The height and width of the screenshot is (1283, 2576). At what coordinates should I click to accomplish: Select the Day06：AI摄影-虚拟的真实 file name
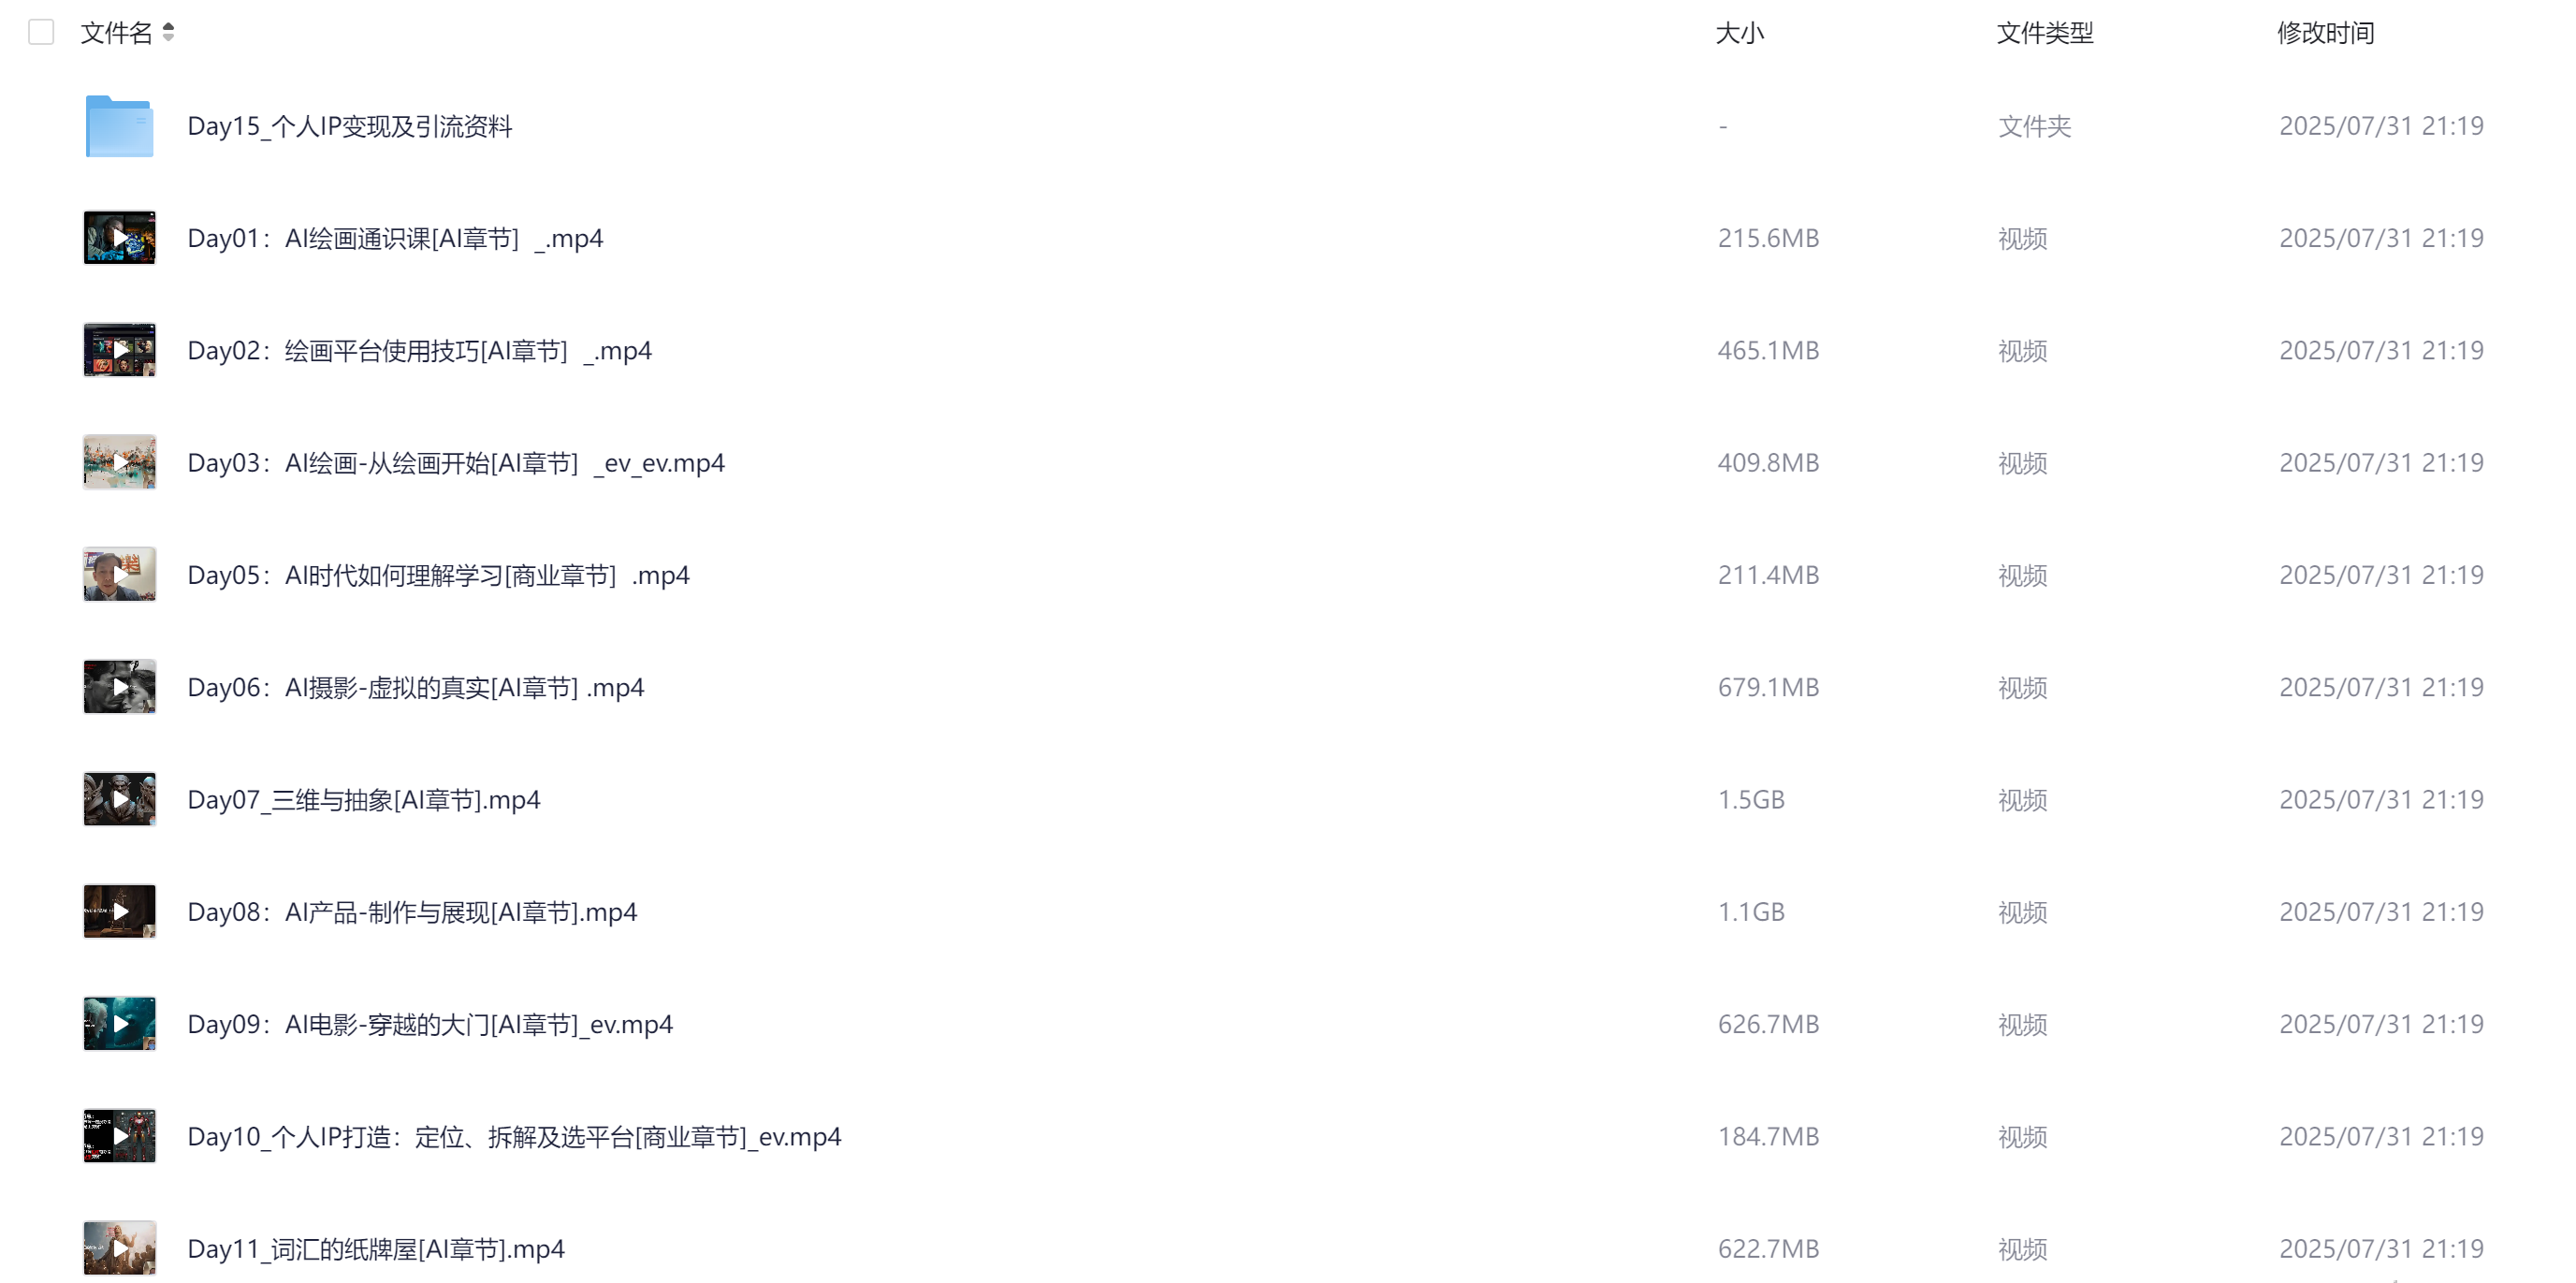[416, 688]
